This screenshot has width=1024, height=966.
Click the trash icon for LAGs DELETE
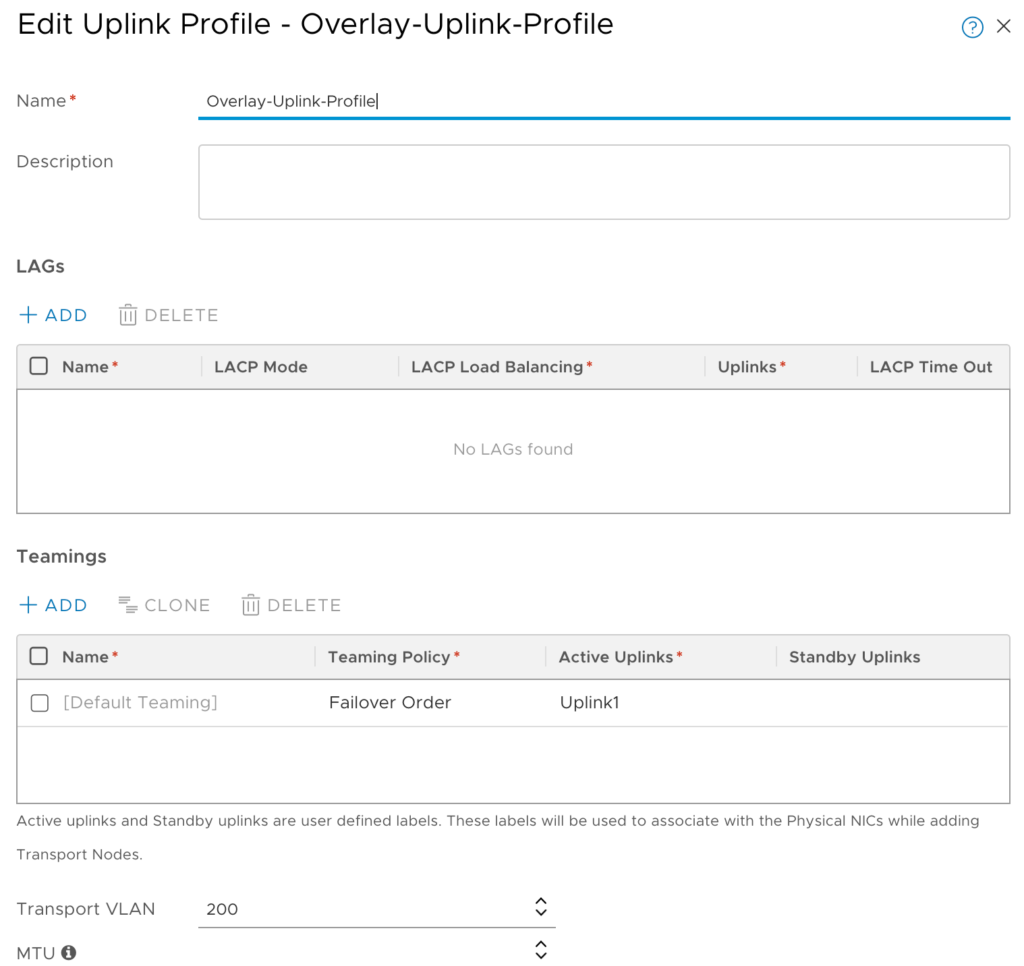(x=128, y=315)
